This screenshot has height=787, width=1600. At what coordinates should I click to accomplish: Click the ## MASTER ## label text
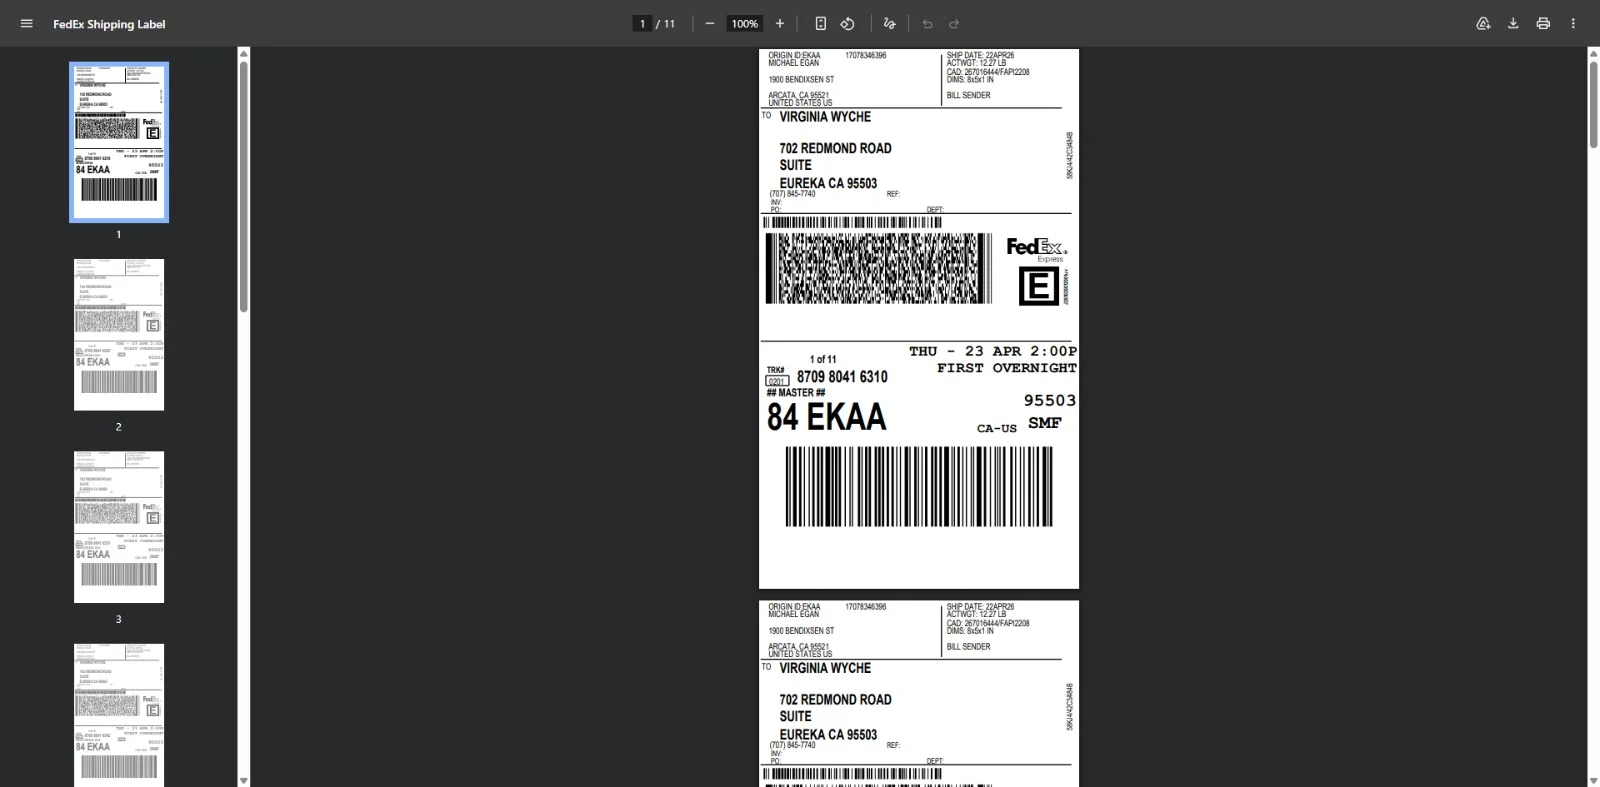(796, 393)
